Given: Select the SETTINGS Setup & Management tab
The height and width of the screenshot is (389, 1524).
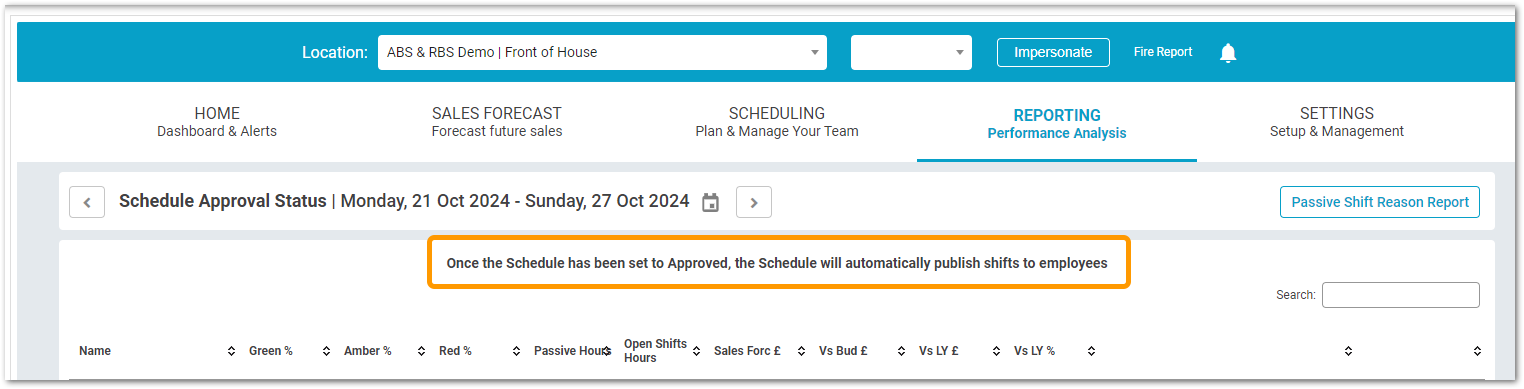Looking at the screenshot, I should point(1337,122).
